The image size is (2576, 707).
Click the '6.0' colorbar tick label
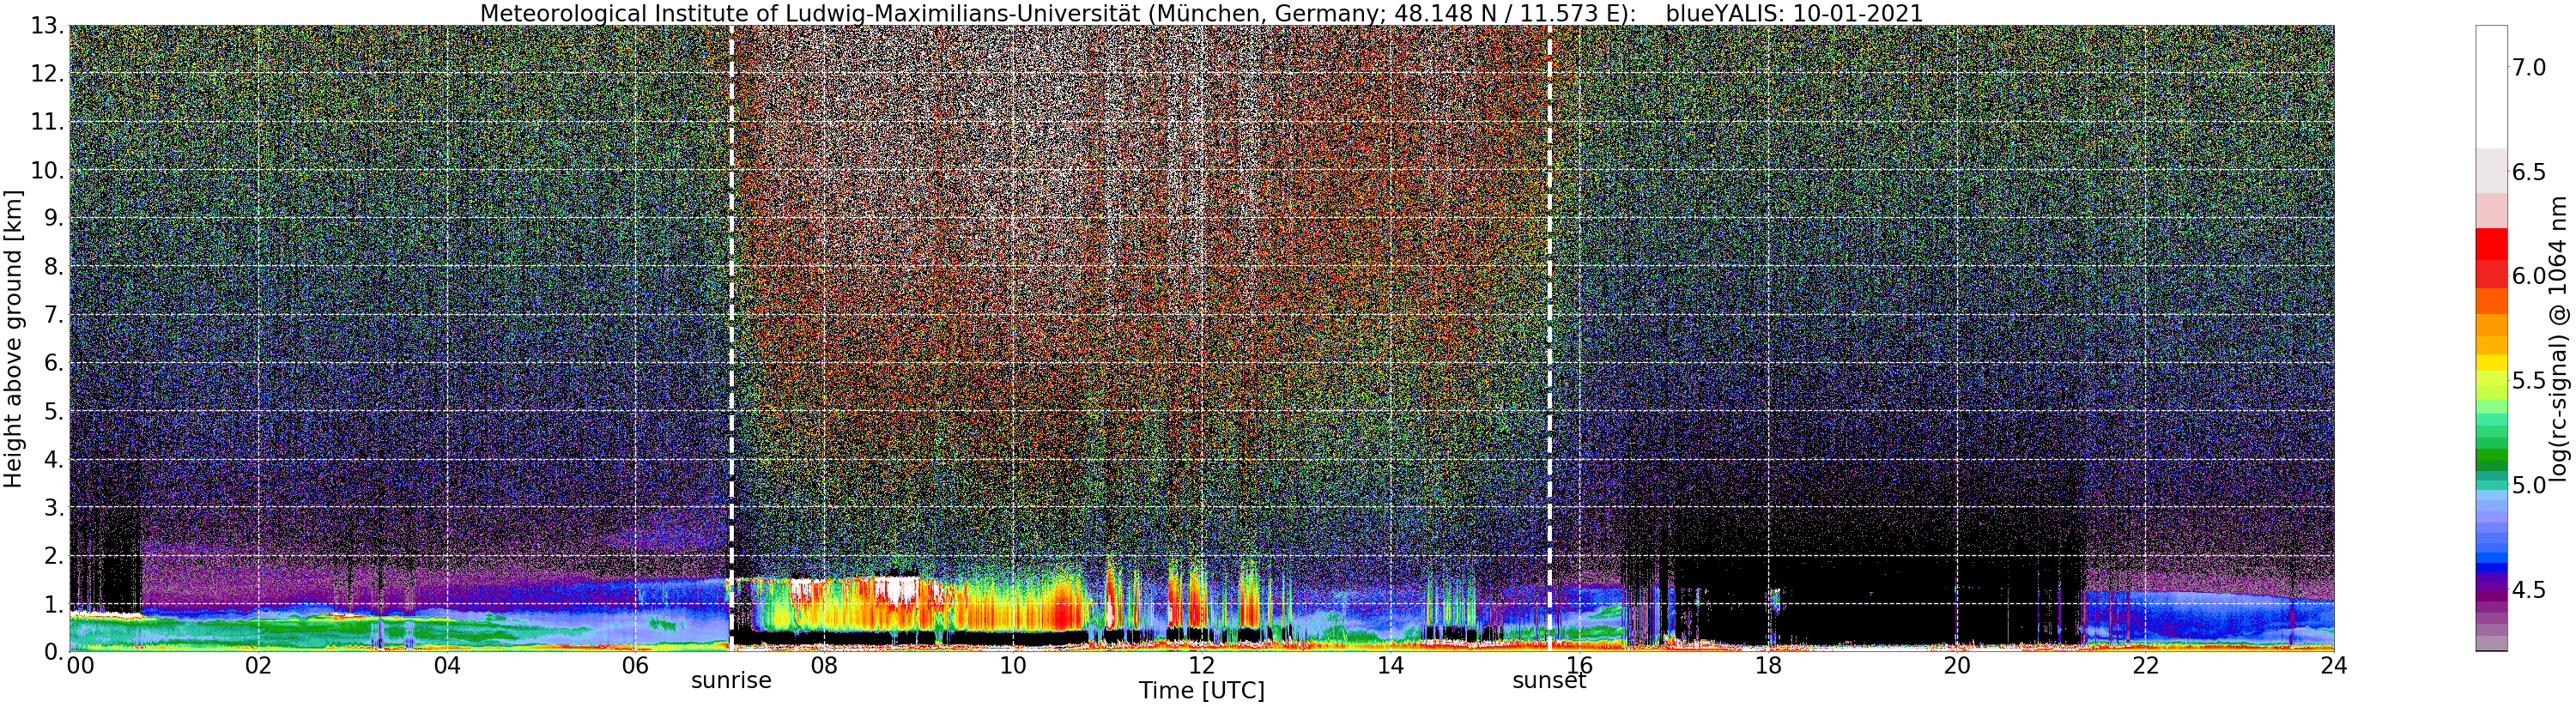[x=2530, y=276]
